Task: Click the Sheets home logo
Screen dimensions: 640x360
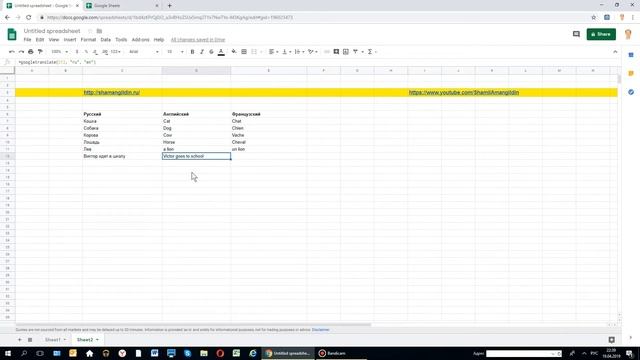Action: click(x=12, y=34)
